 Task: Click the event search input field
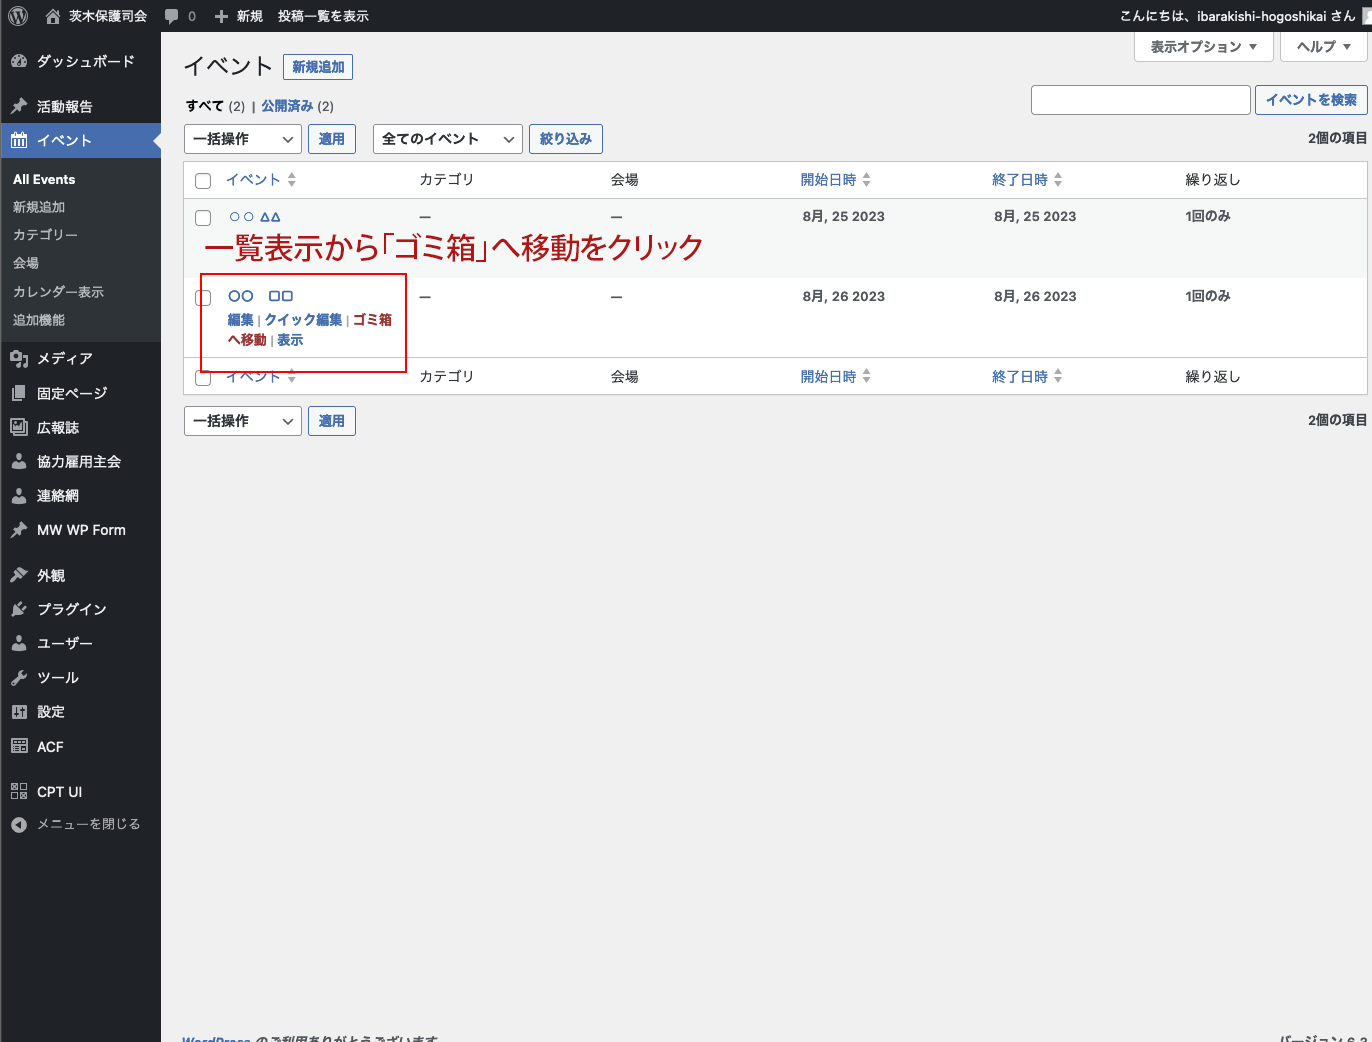(1140, 100)
